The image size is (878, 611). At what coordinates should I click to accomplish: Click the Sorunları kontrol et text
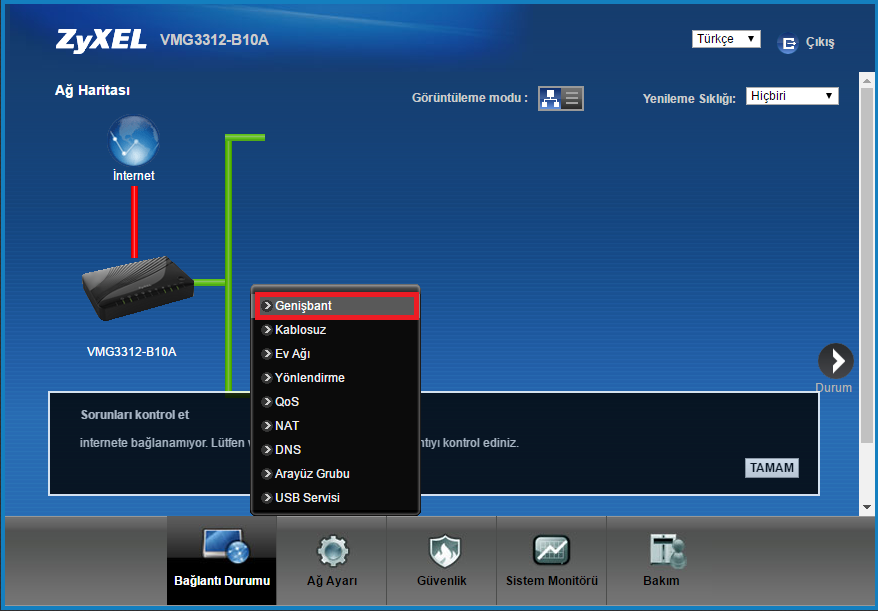(x=135, y=415)
